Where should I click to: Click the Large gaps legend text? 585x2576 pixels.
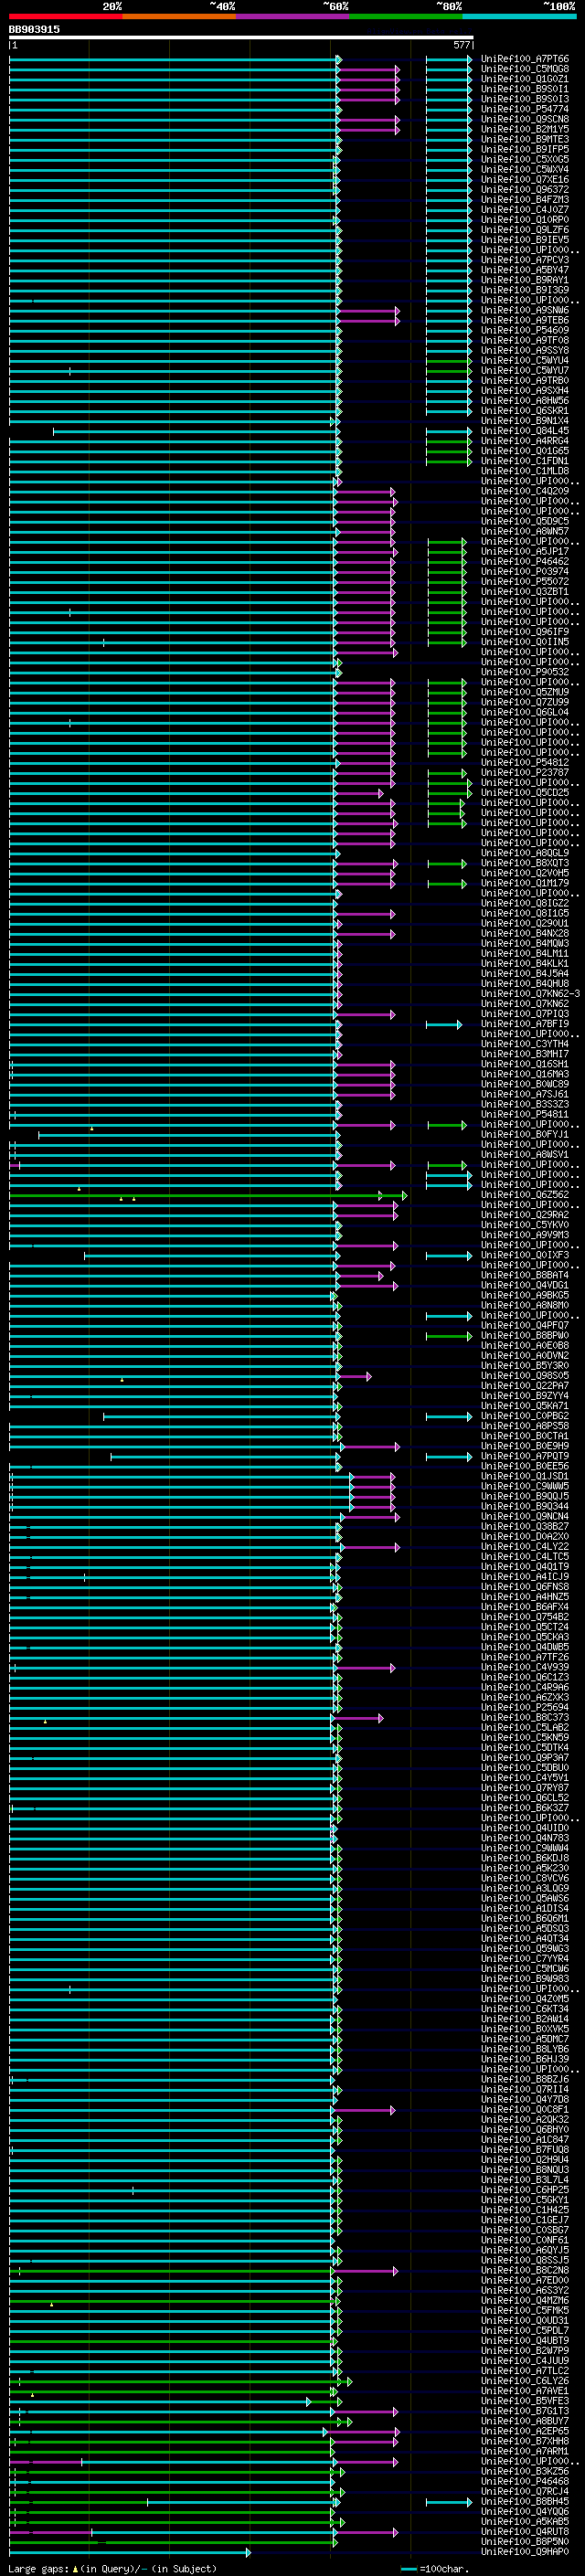pos(112,2568)
